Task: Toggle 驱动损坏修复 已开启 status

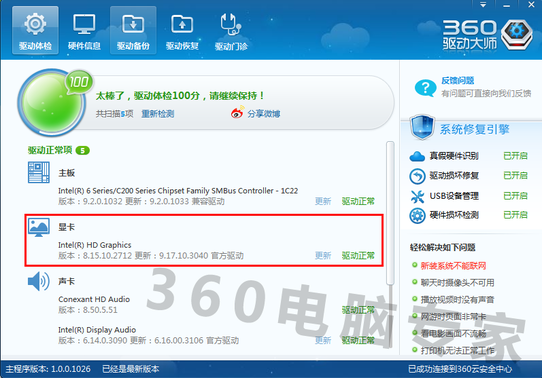Action: coord(515,176)
